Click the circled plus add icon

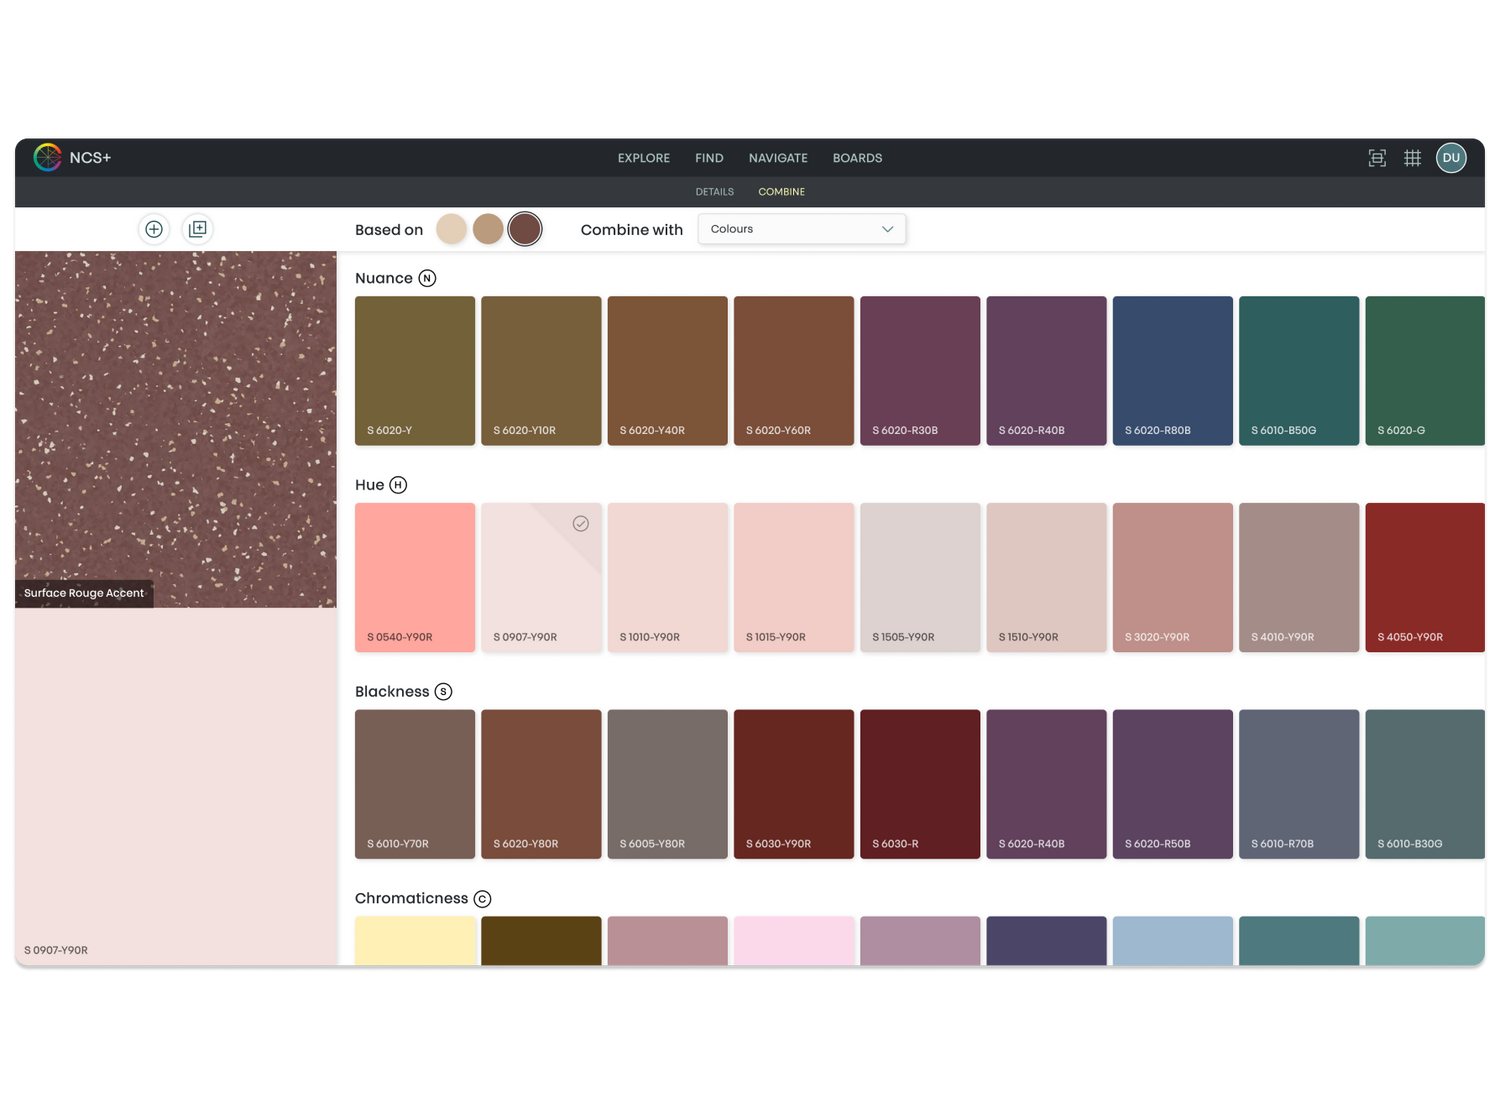click(x=154, y=229)
